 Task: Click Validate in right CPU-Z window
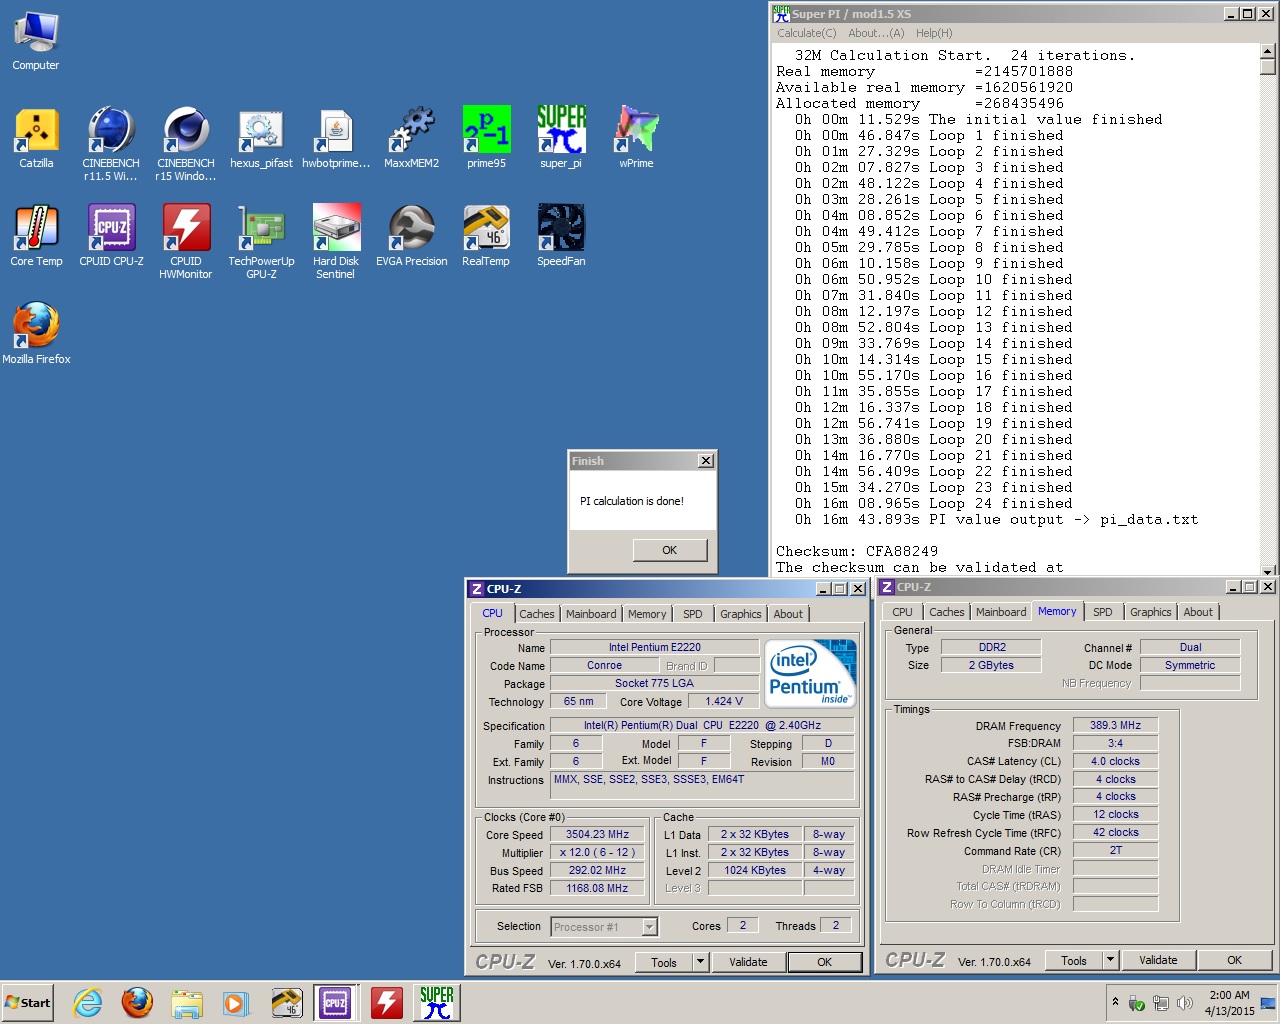coord(1158,960)
